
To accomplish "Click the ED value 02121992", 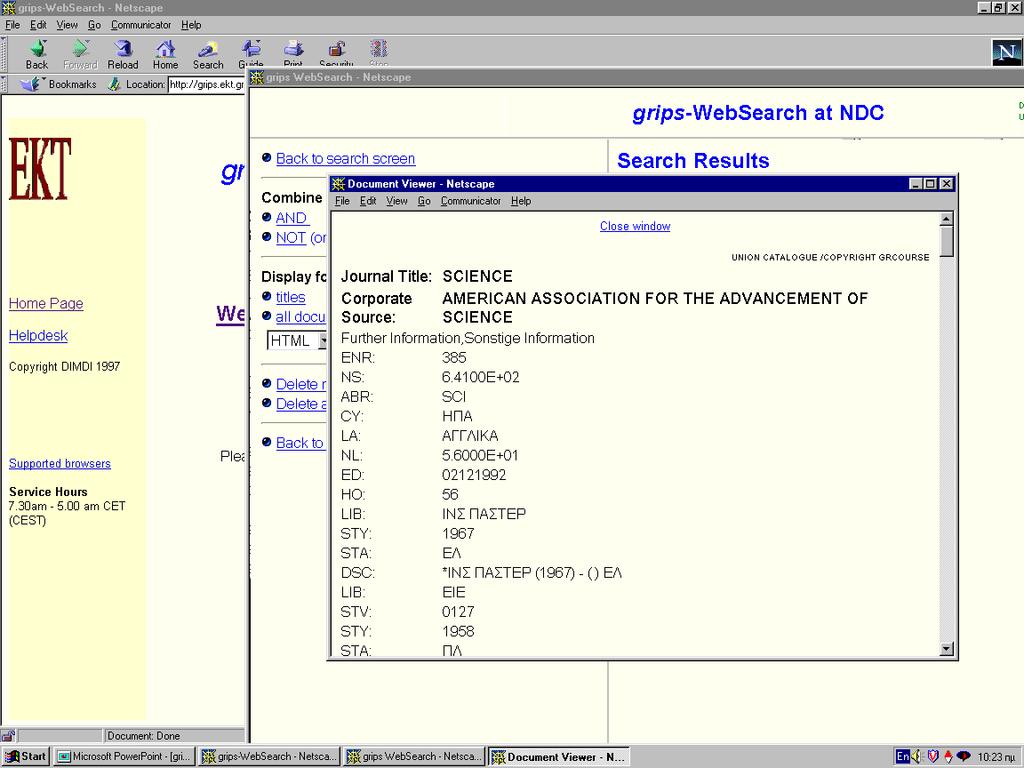I will pyautogui.click(x=474, y=475).
